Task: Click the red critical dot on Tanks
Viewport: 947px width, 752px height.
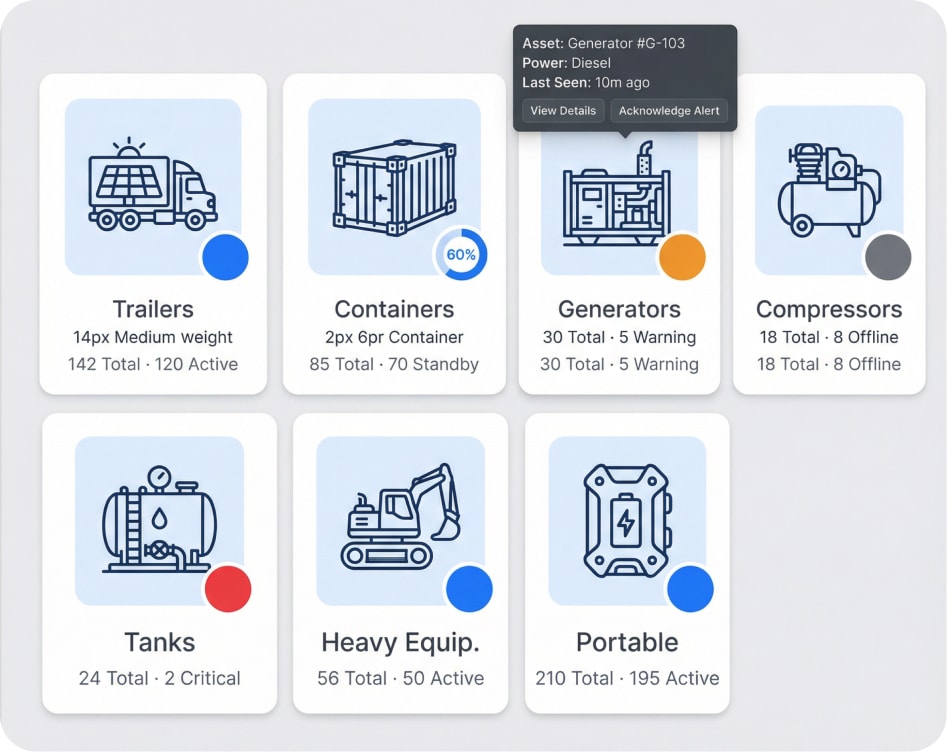Action: tap(228, 588)
